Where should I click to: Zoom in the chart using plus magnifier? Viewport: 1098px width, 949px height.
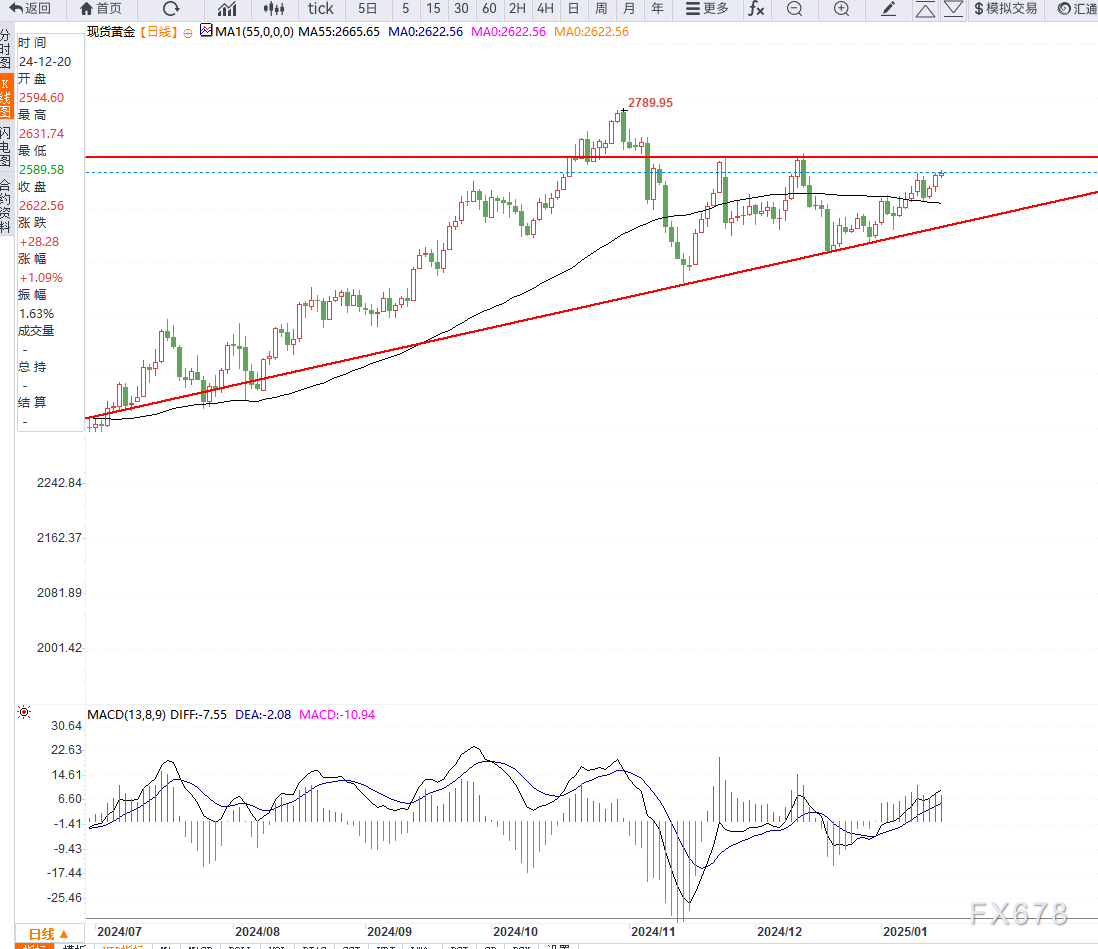point(841,9)
